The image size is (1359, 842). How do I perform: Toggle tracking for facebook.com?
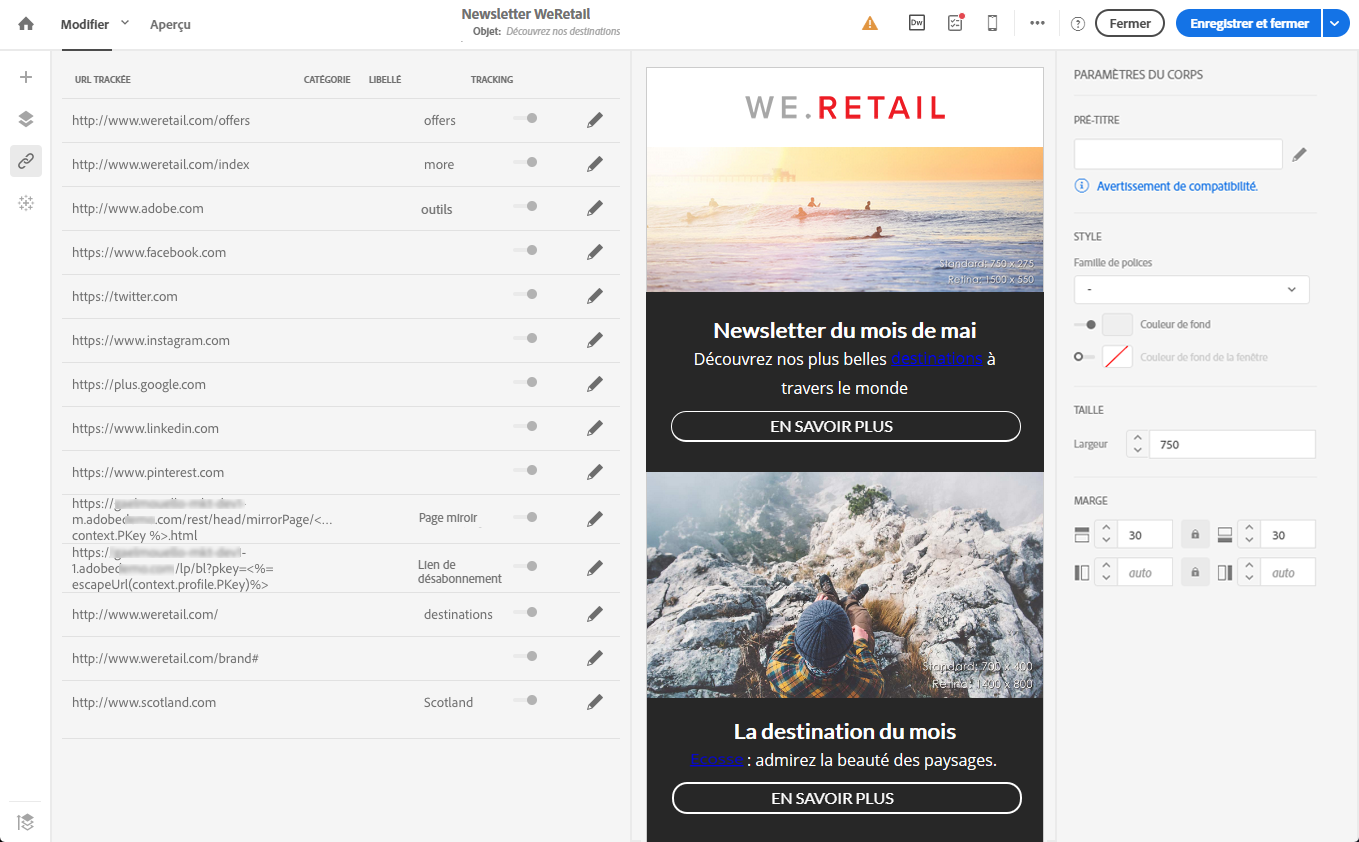526,250
